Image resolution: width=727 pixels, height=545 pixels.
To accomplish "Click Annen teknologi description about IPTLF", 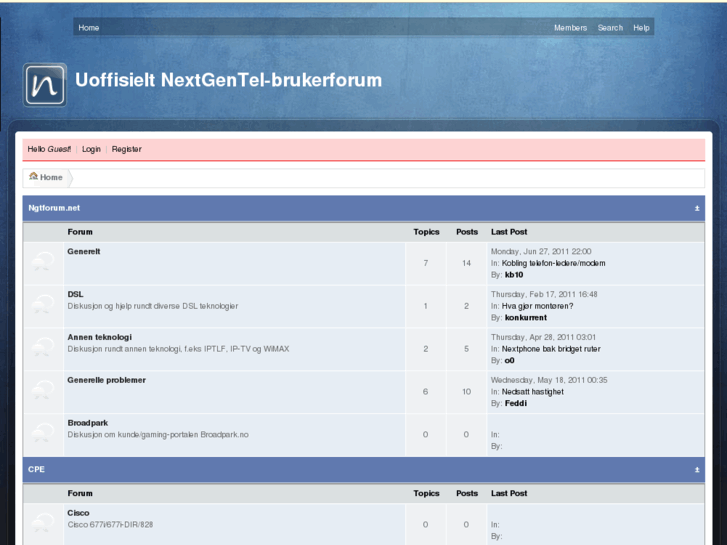I will 179,349.
